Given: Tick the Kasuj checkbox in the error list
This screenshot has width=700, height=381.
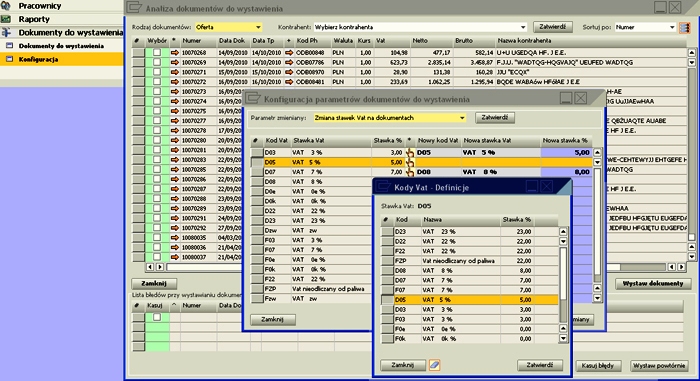Looking at the screenshot, I should tap(157, 317).
